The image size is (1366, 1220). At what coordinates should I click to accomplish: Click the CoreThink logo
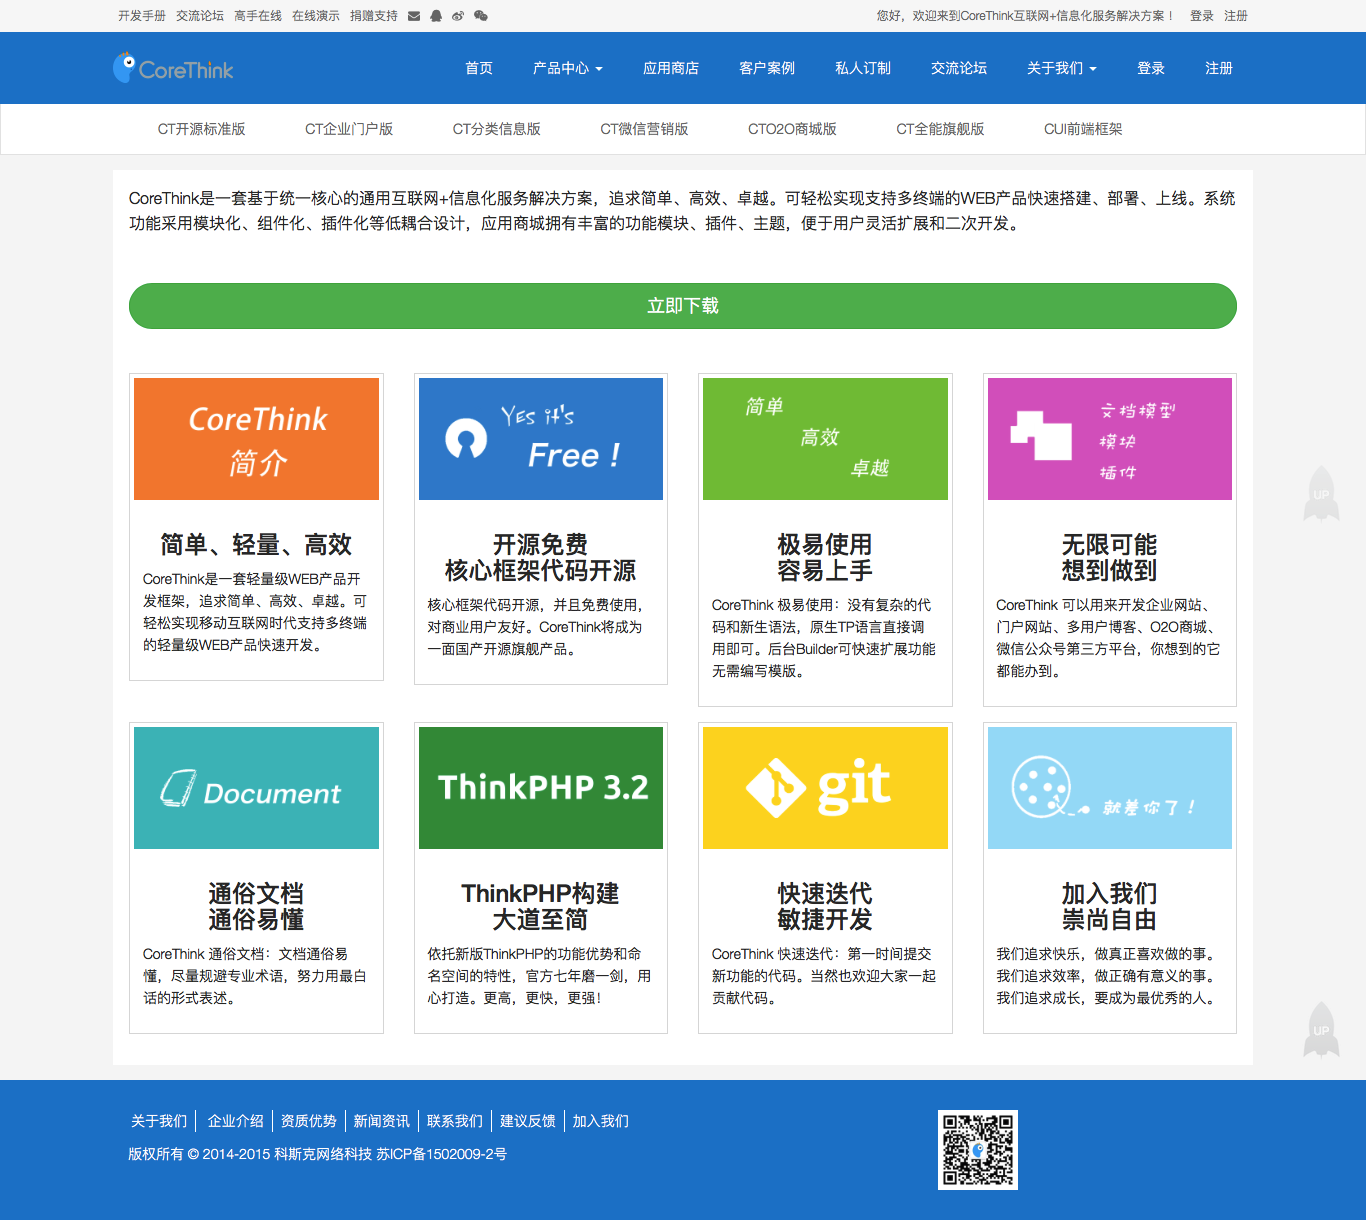173,68
